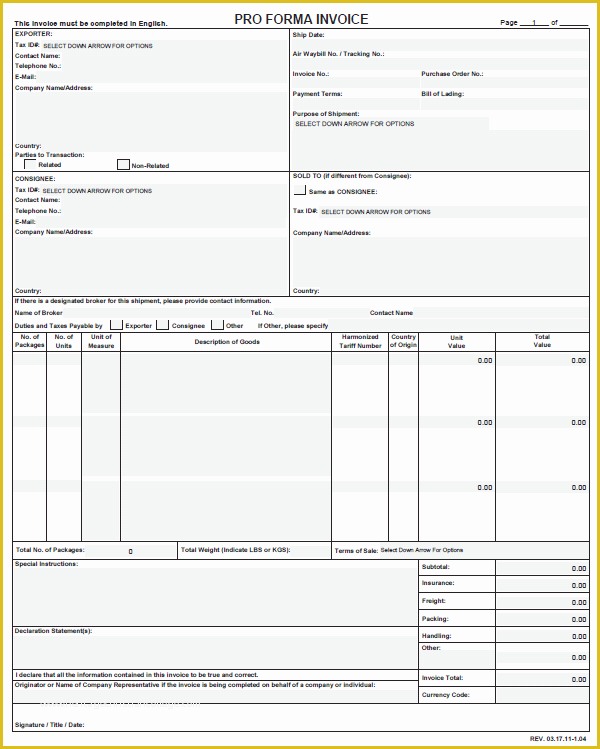Viewport: 600px width, 749px height.
Task: Click the Exporter E-Mail field
Action: 162,77
